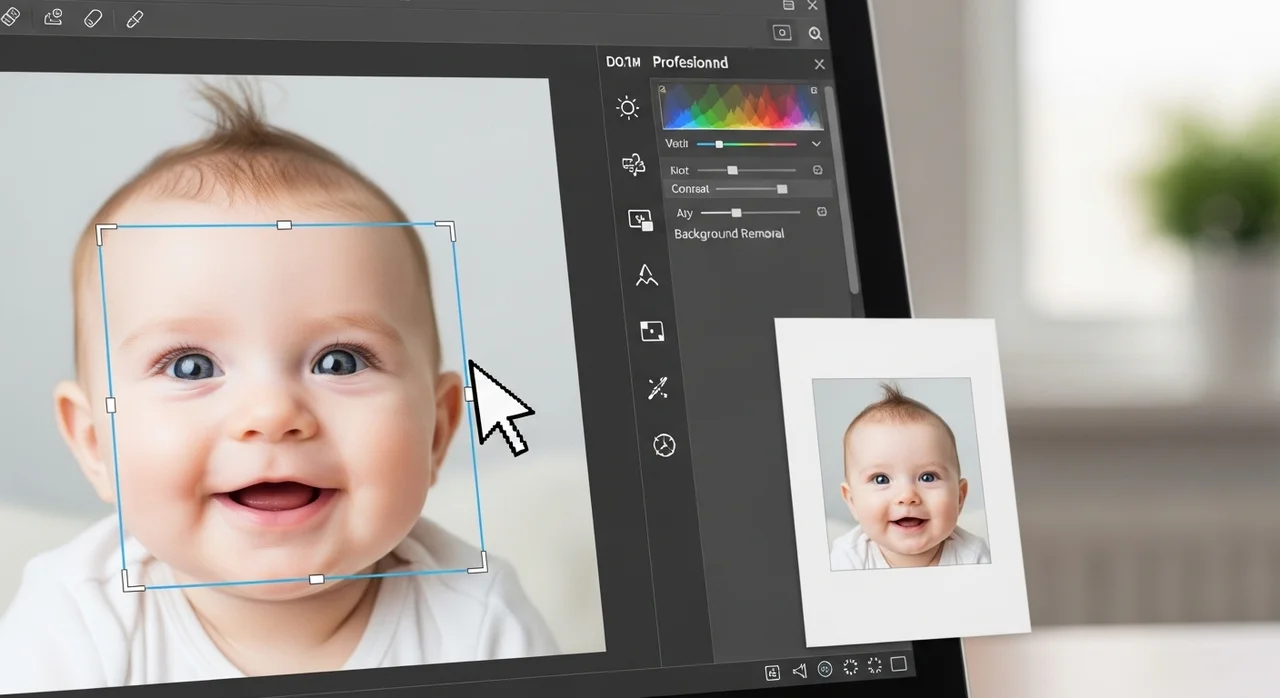Toggle the empty square in bottom status bar
This screenshot has width=1280, height=698.
[x=898, y=665]
